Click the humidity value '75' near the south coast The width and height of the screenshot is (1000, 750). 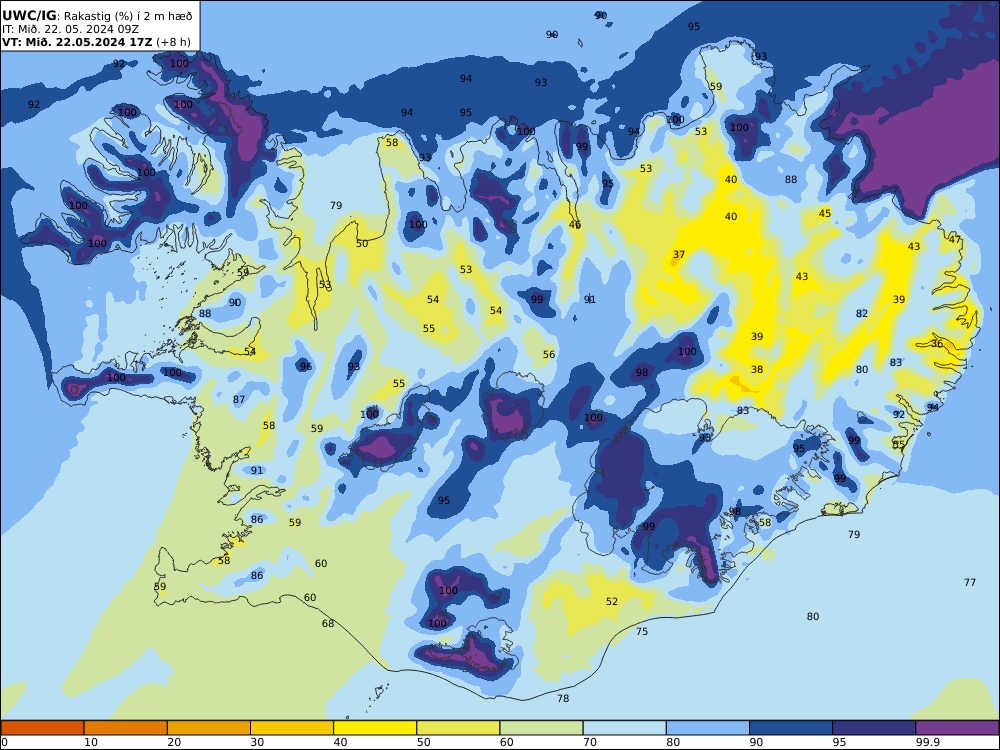[642, 631]
